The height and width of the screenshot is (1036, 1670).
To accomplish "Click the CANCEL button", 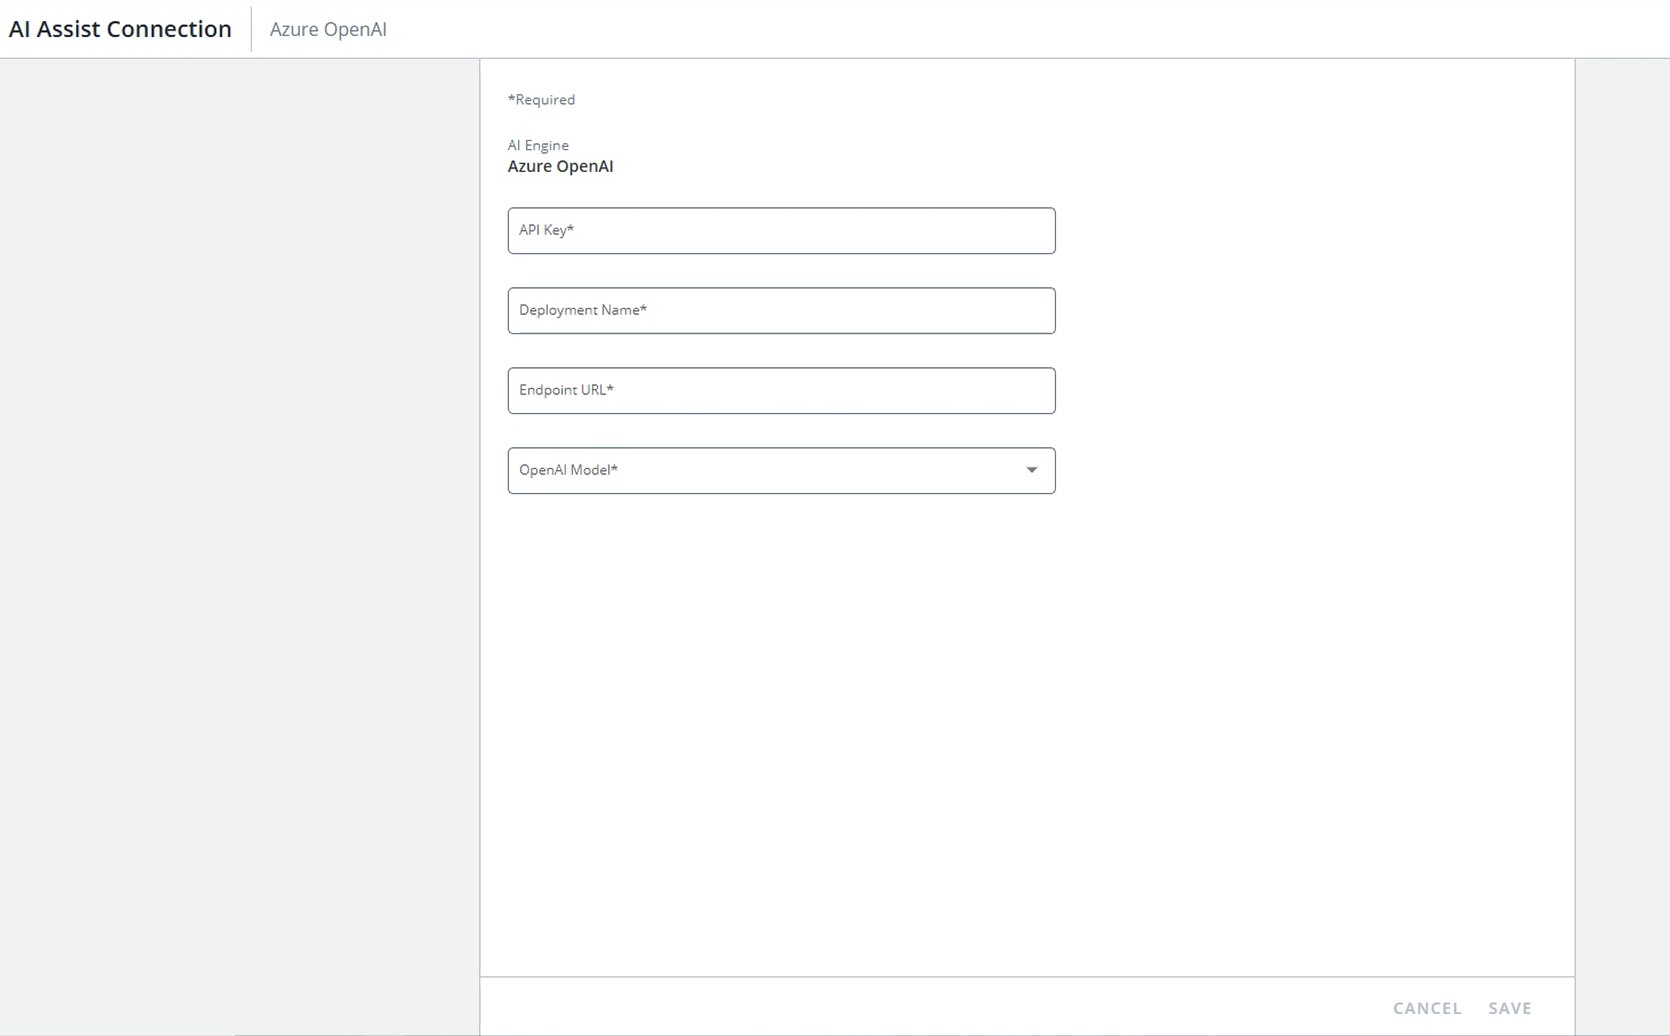I will point(1427,1008).
